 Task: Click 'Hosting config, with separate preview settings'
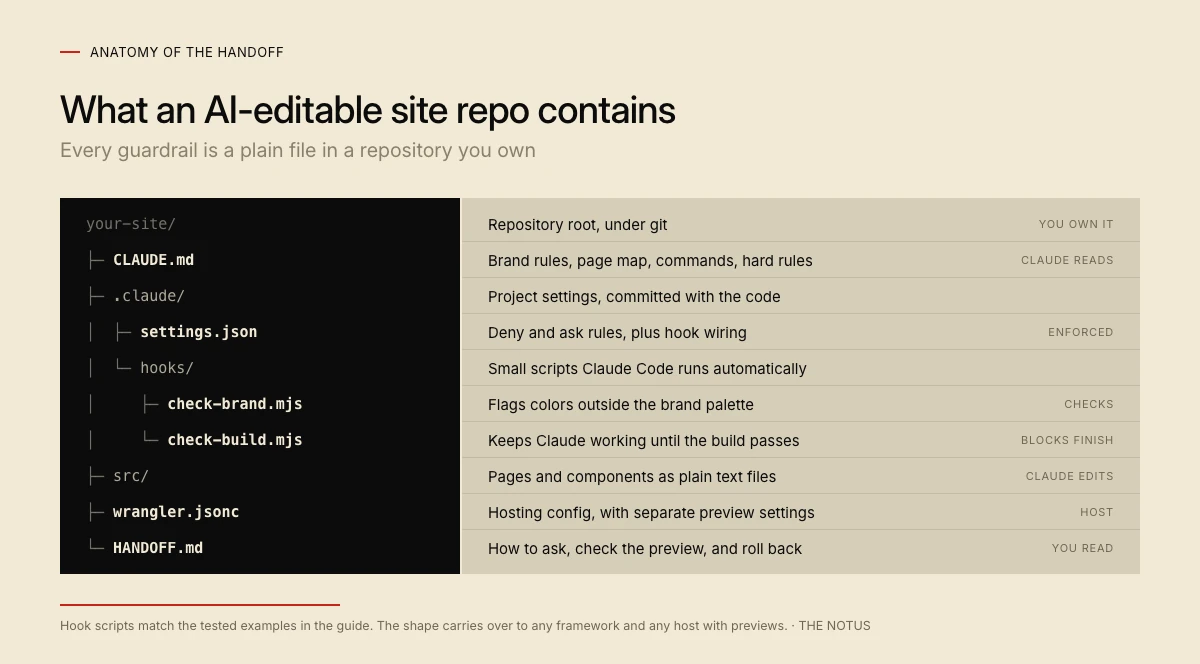coord(651,513)
